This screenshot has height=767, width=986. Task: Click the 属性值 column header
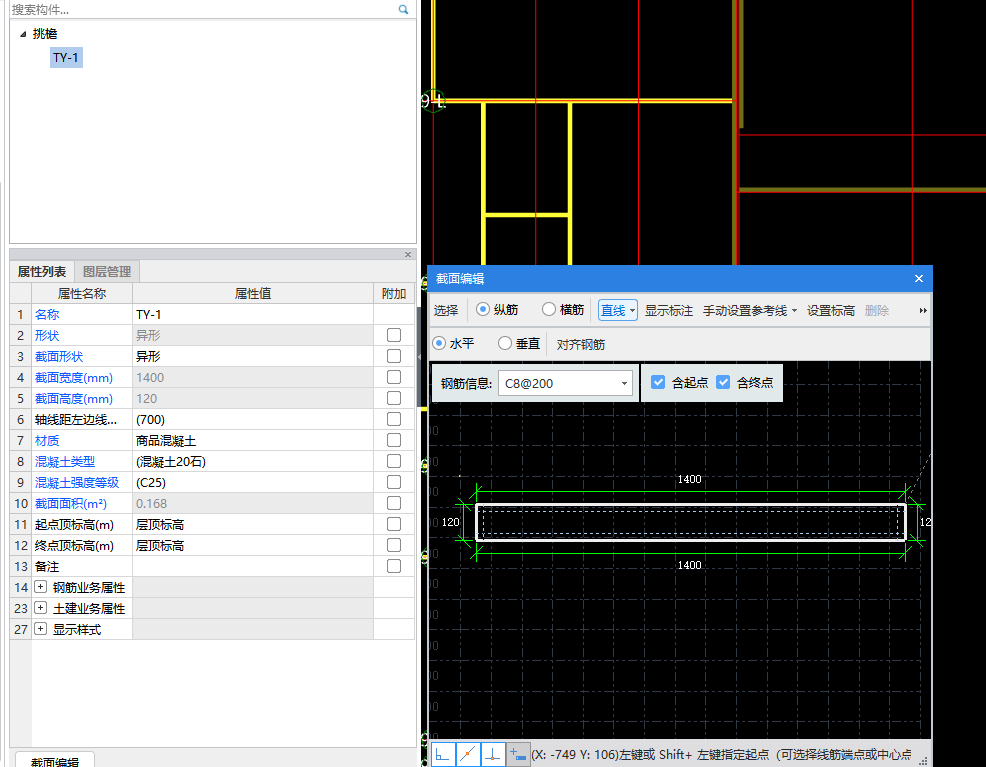pos(253,294)
